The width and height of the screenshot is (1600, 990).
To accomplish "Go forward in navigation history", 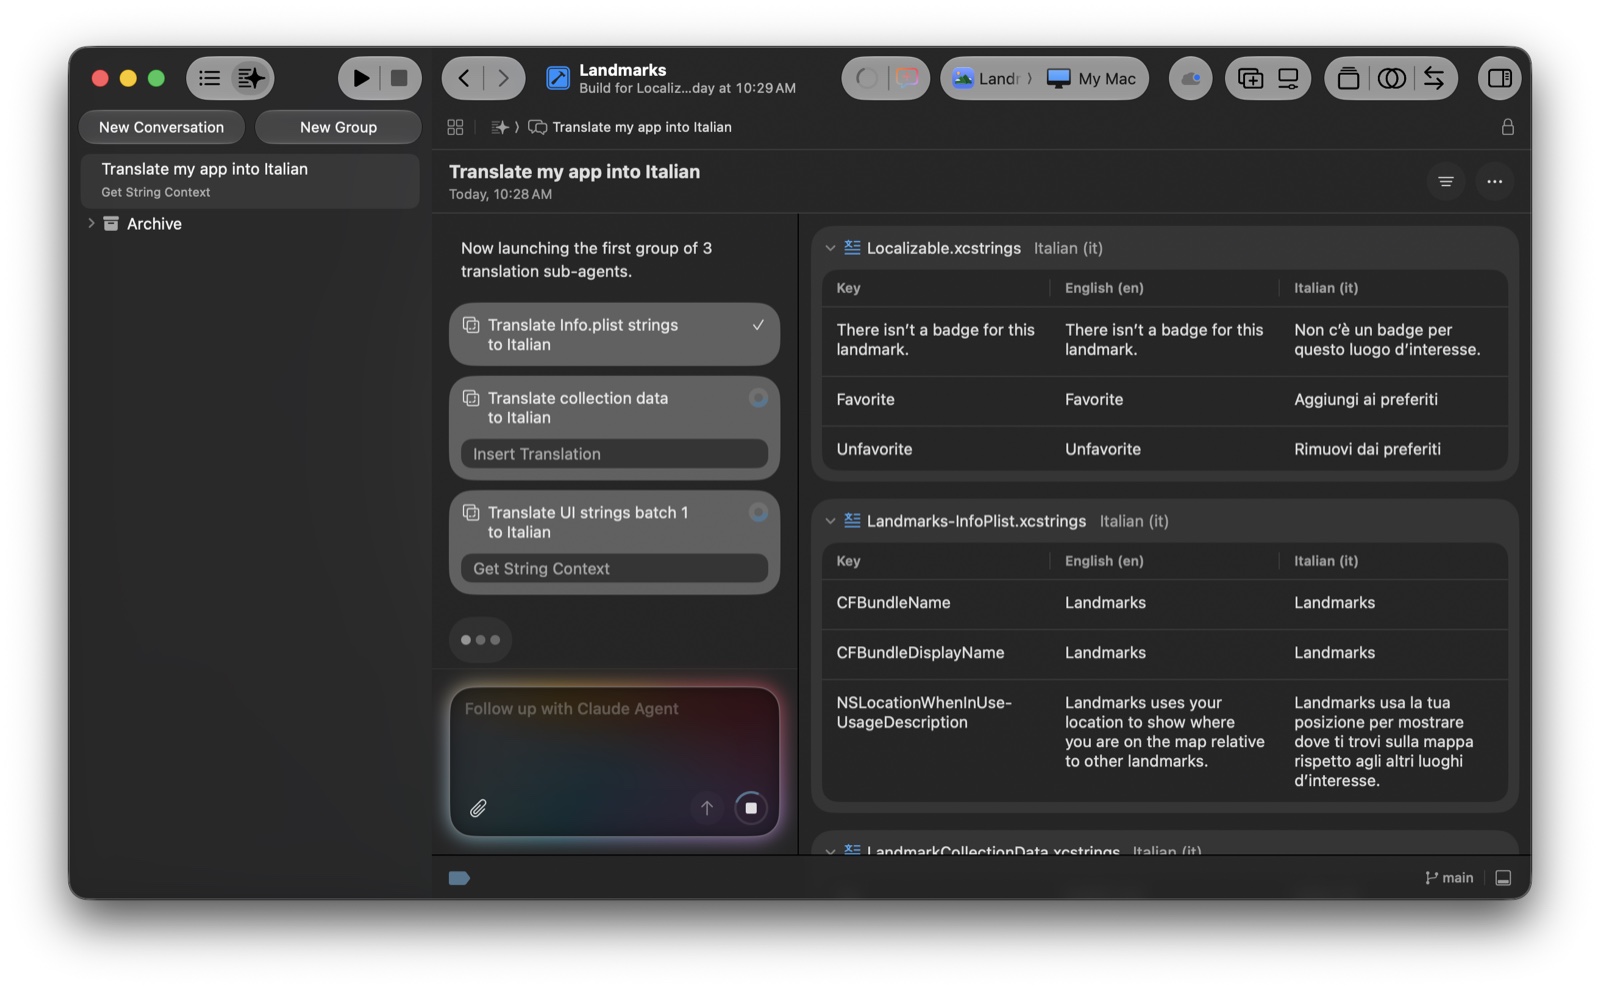I will [503, 78].
